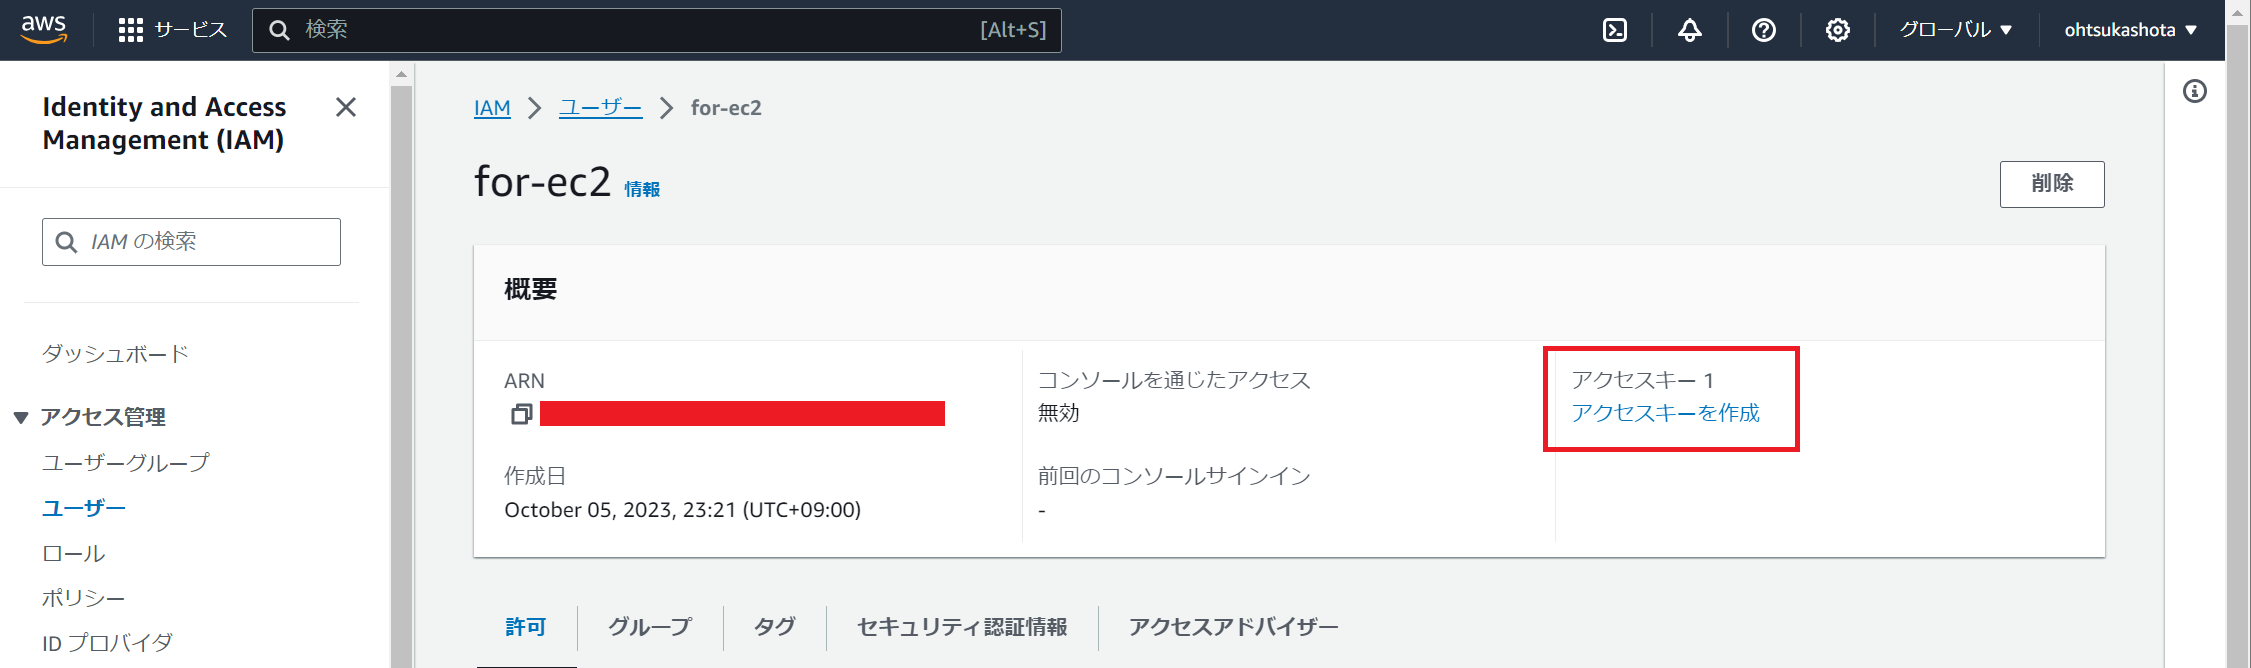Select the タグ tab
The height and width of the screenshot is (668, 2251).
pyautogui.click(x=775, y=627)
